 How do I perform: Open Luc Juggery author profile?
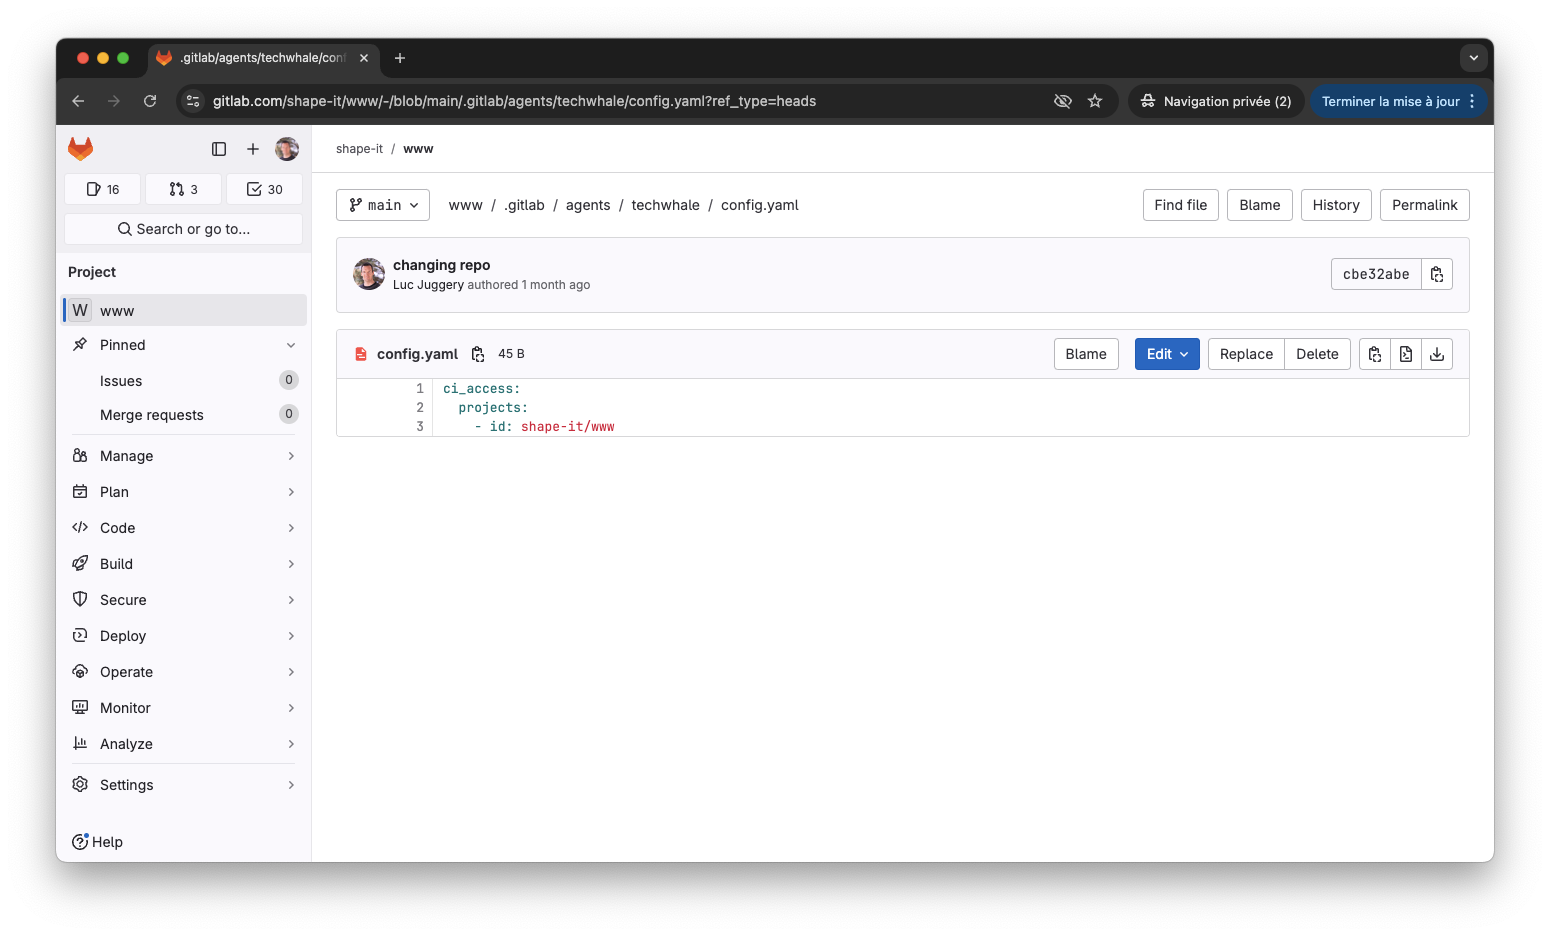coord(428,285)
